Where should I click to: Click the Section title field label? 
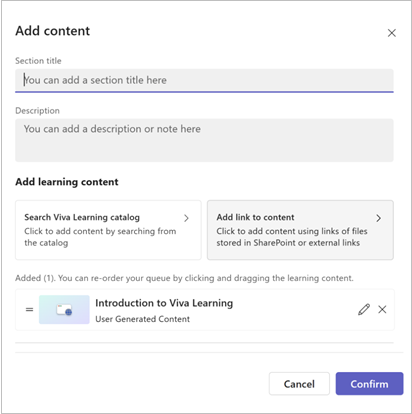pyautogui.click(x=38, y=61)
